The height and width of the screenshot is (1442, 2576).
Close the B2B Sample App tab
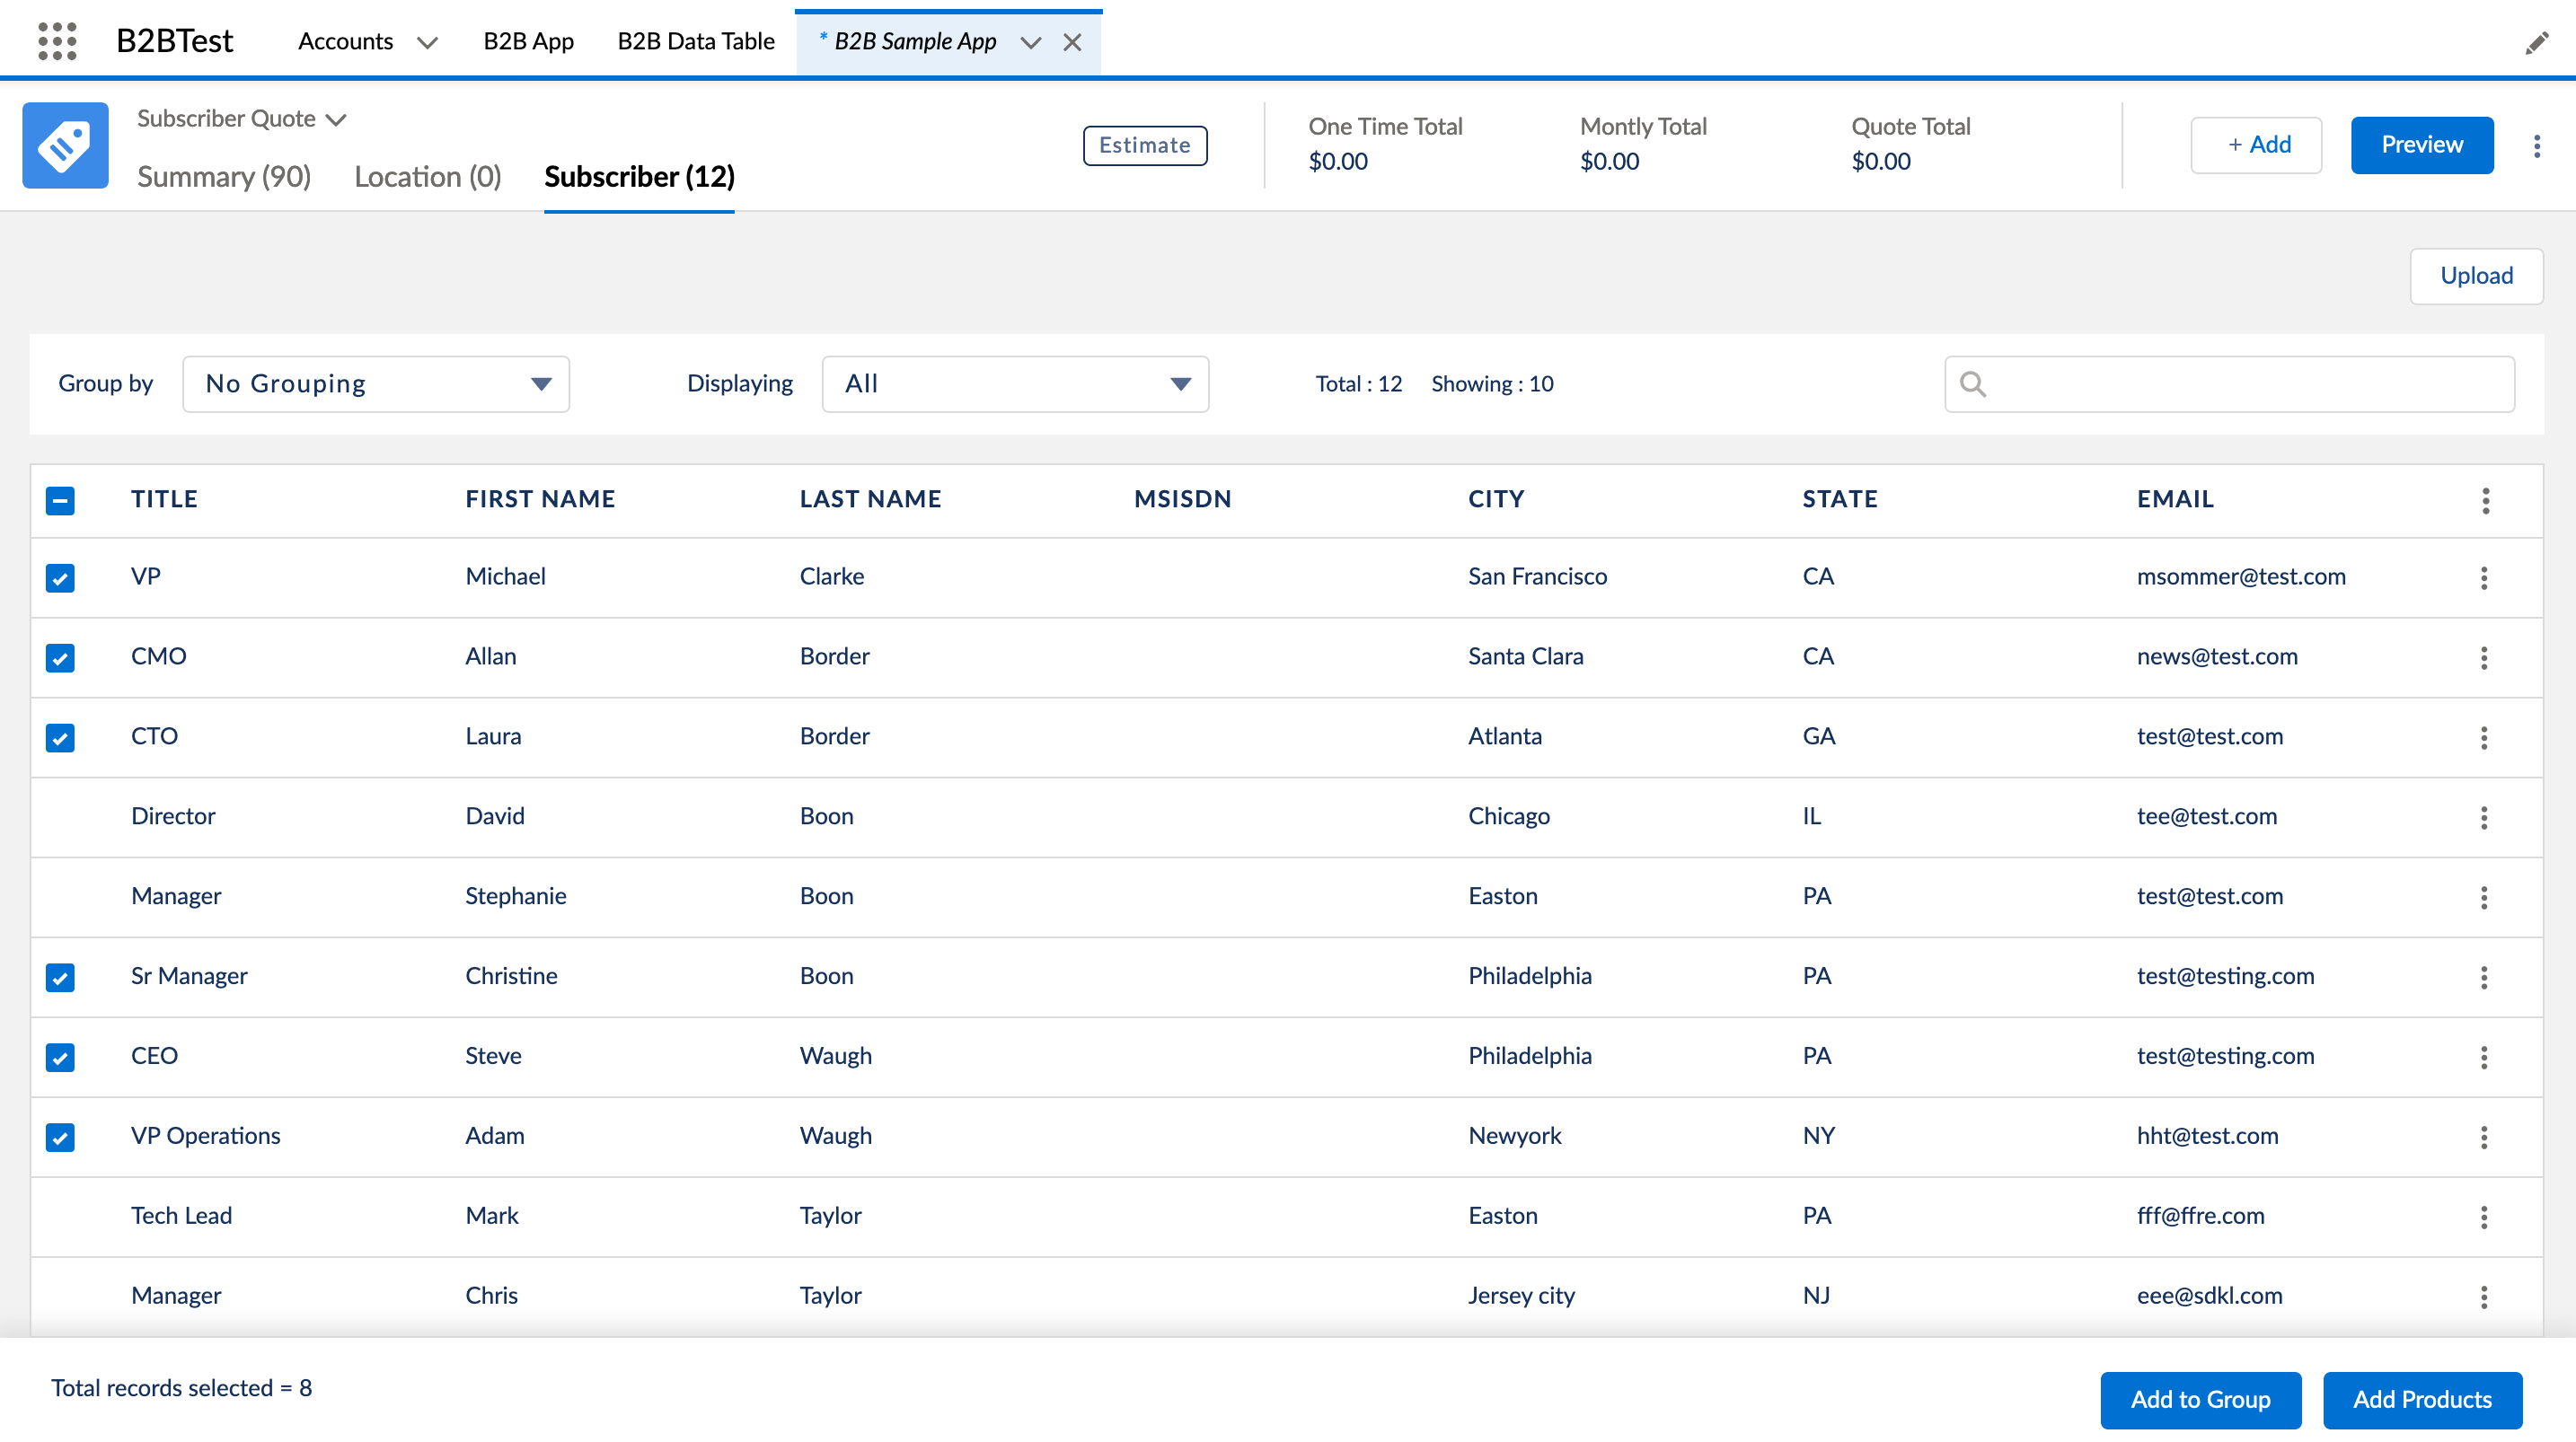(x=1072, y=42)
